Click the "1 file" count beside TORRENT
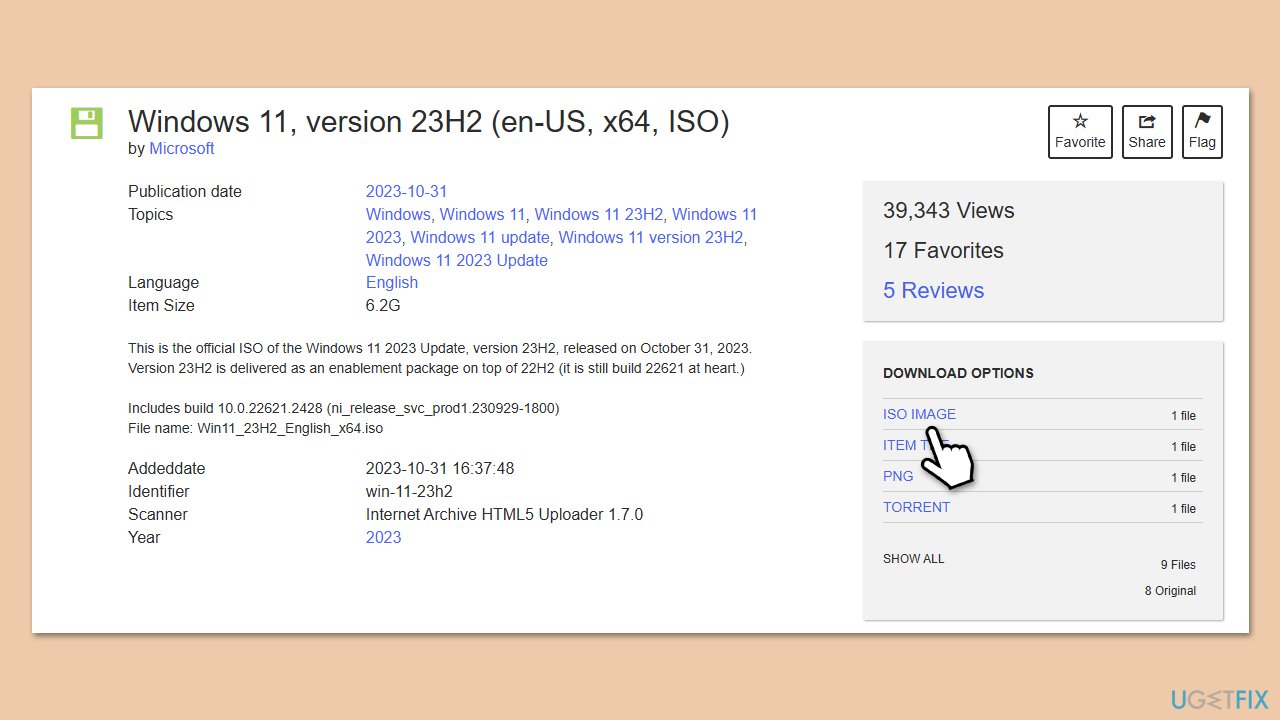The width and height of the screenshot is (1280, 720). (1183, 509)
